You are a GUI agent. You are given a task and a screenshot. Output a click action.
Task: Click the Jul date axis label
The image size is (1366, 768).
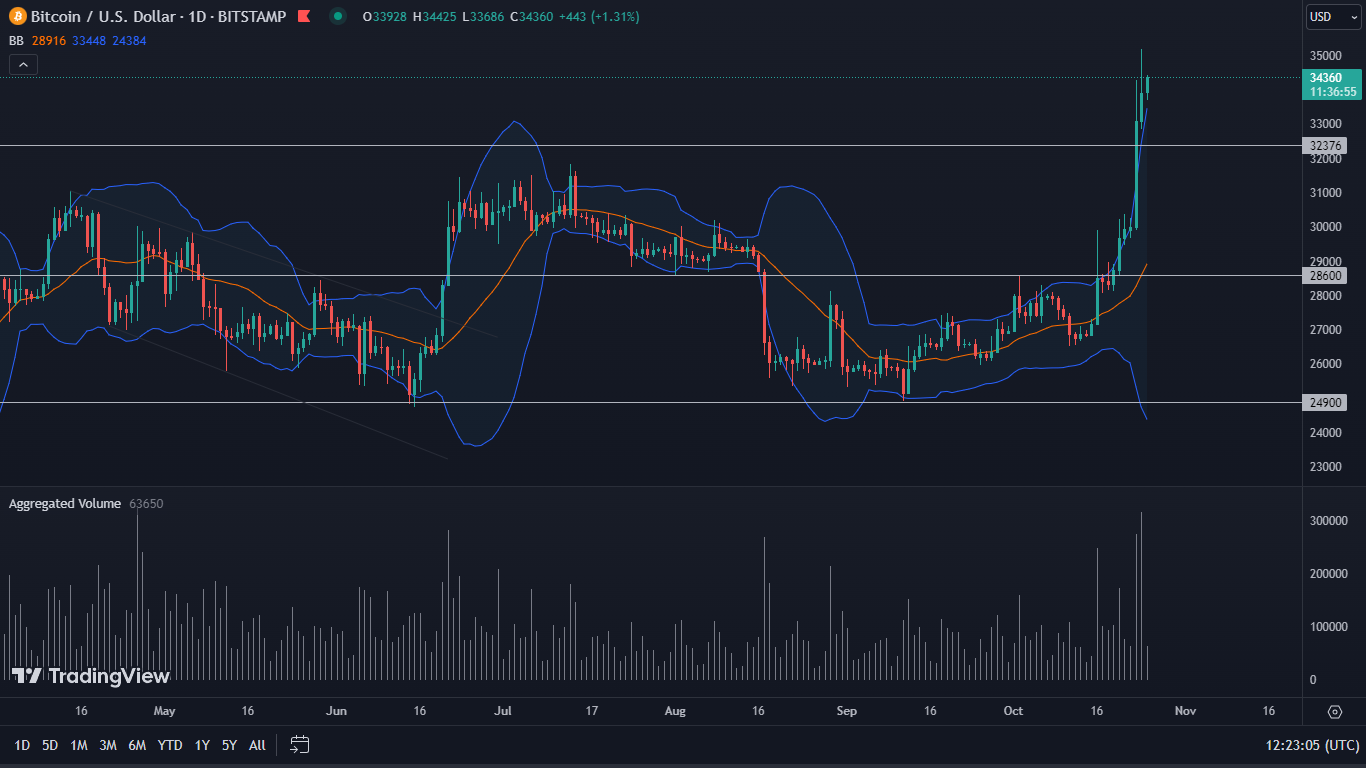click(503, 711)
